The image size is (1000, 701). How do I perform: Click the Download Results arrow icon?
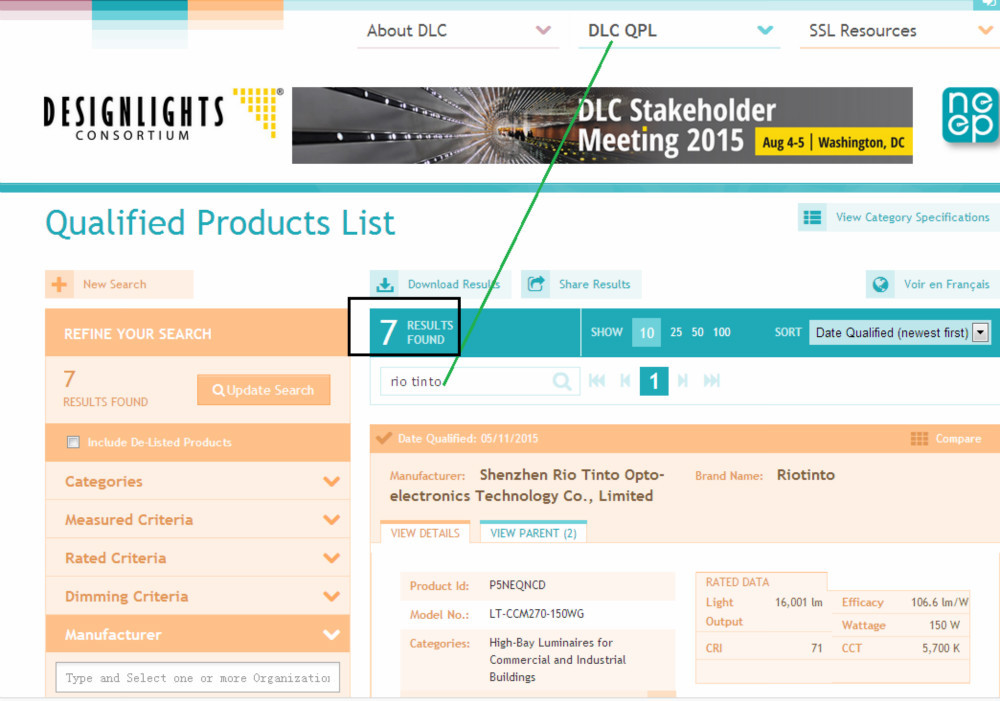385,284
